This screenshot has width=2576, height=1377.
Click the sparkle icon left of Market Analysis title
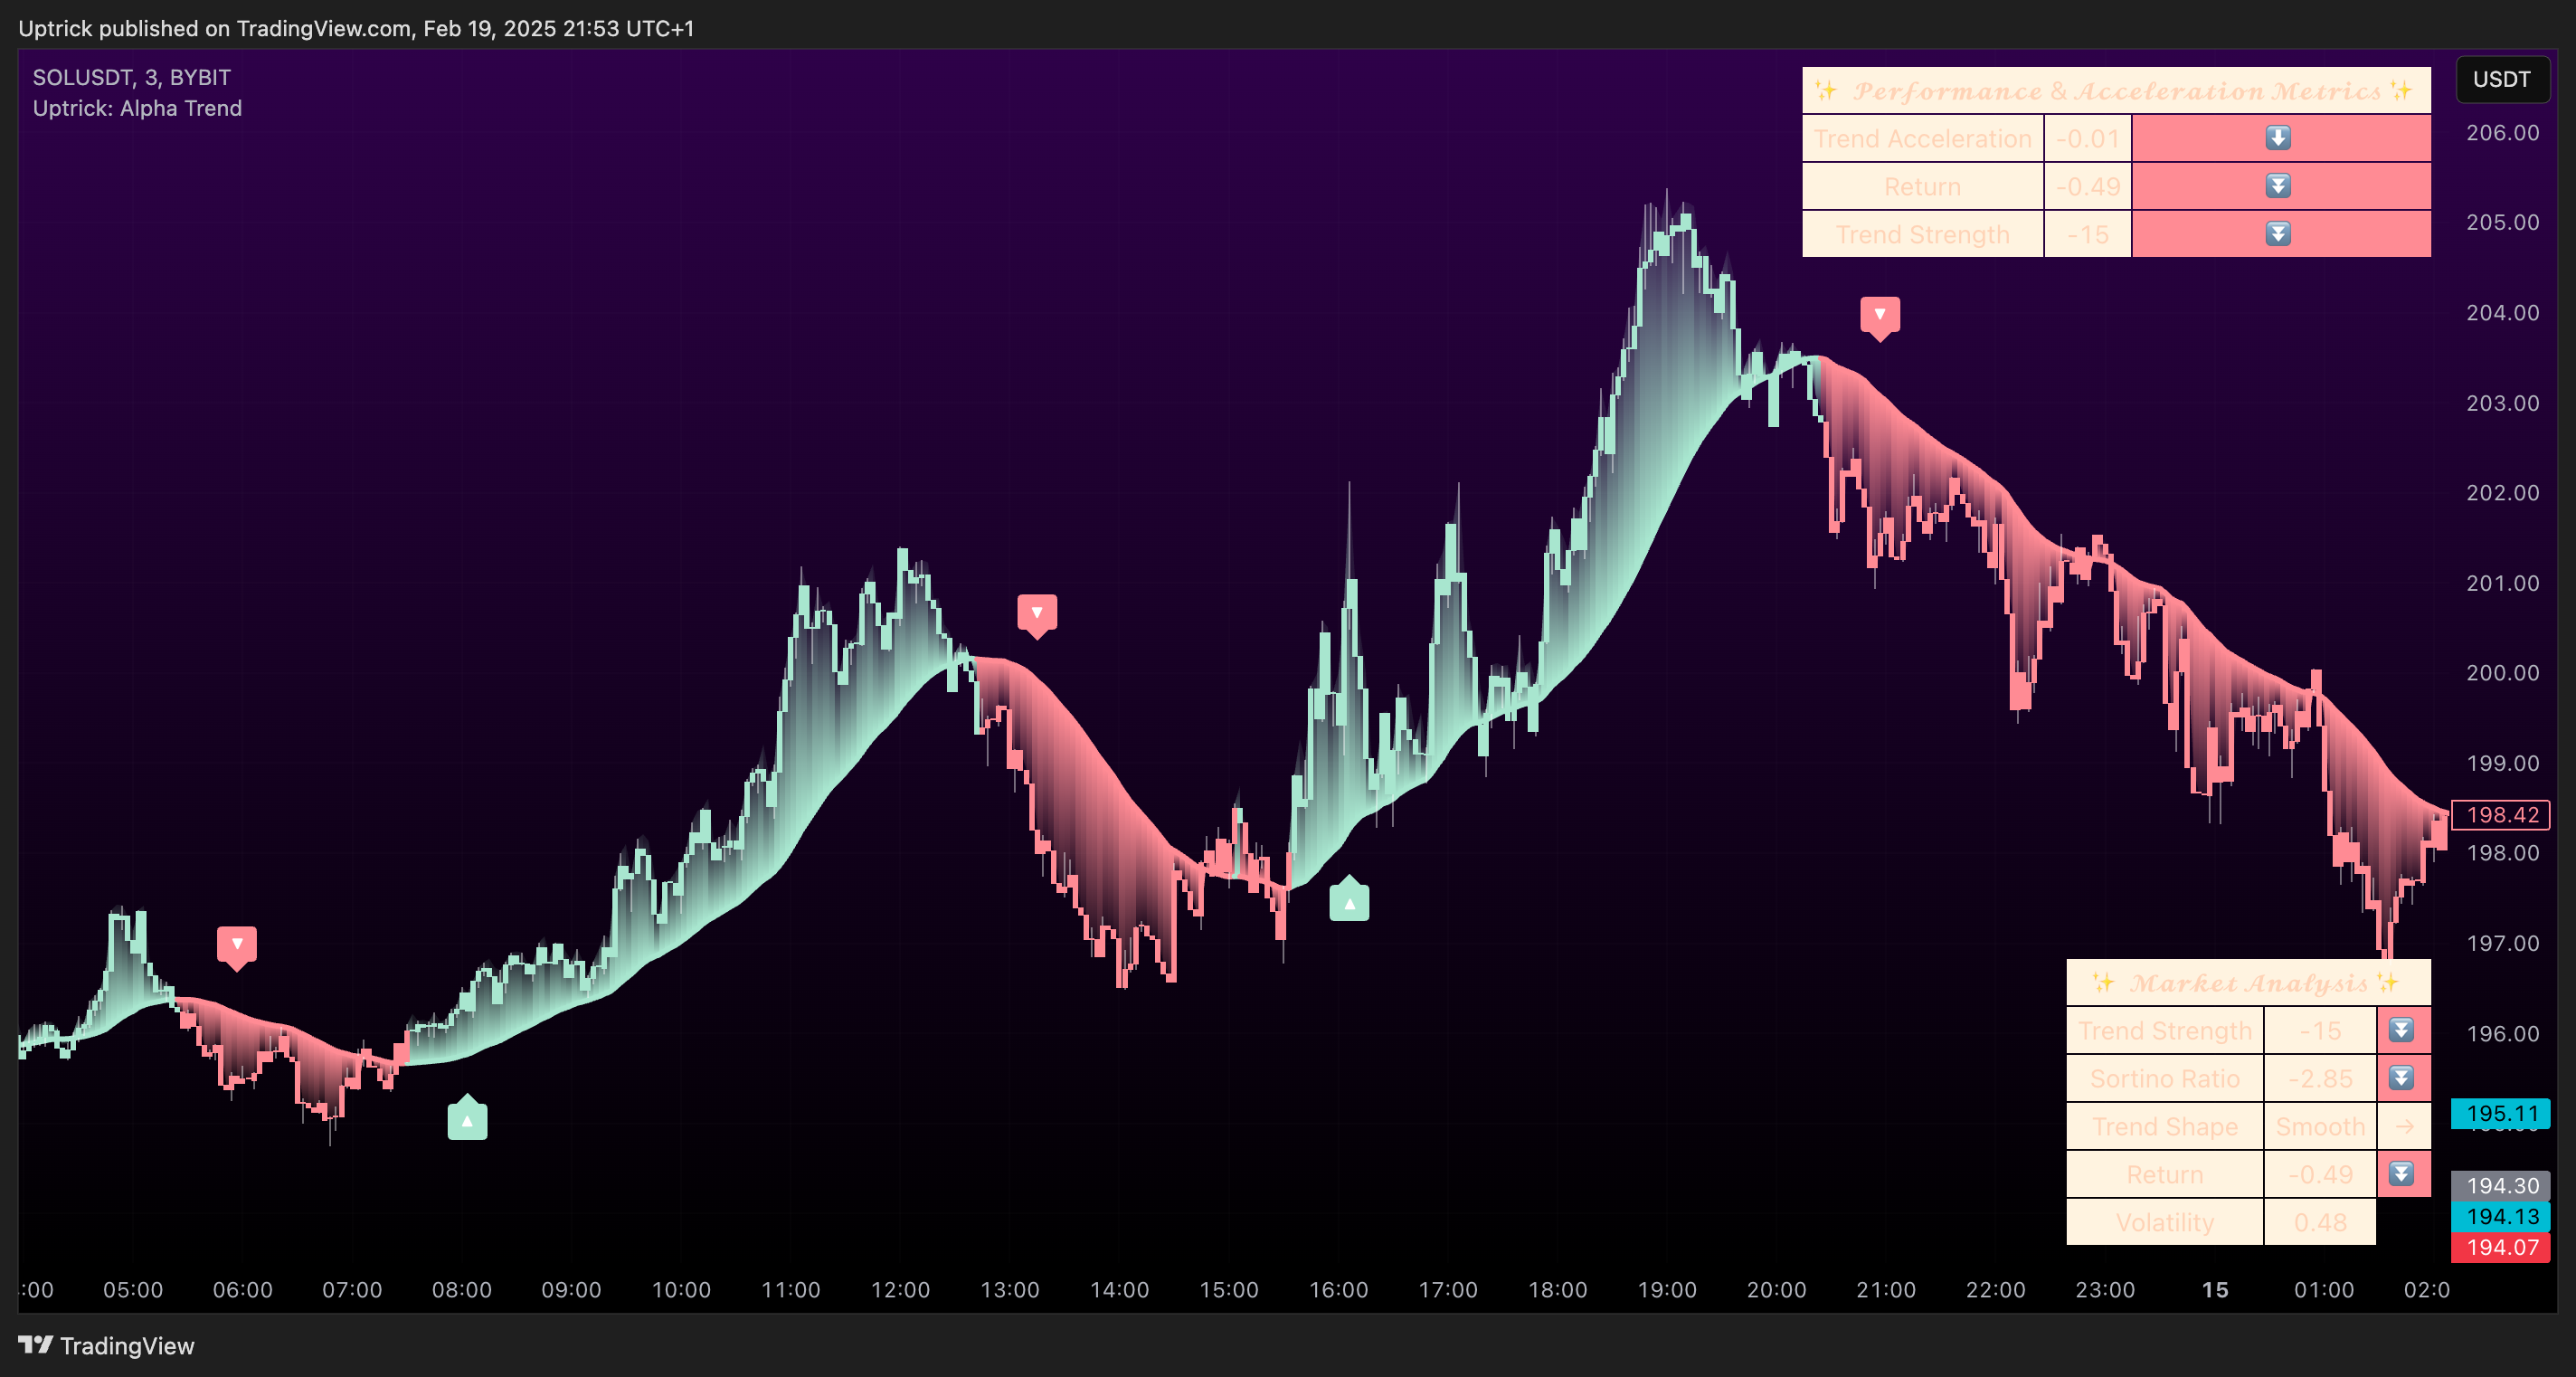(x=2103, y=983)
